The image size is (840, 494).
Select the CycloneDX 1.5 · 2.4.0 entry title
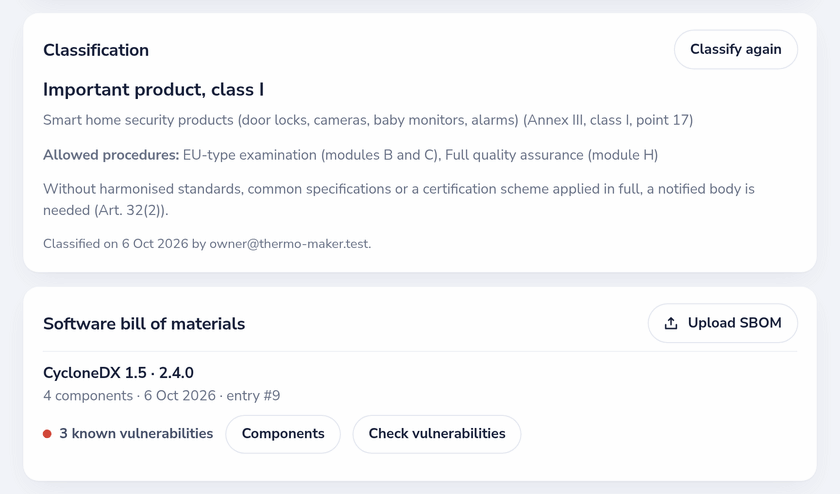[x=118, y=373]
